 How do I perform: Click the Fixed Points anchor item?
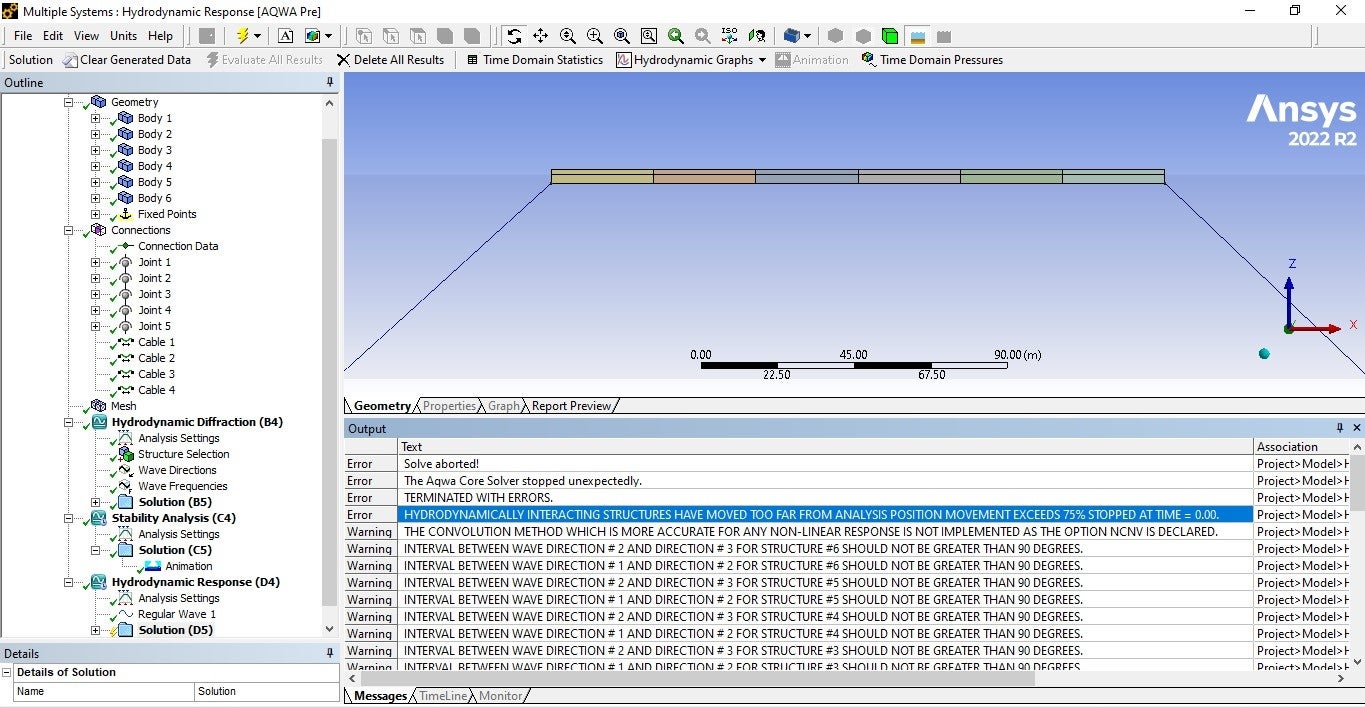point(166,214)
